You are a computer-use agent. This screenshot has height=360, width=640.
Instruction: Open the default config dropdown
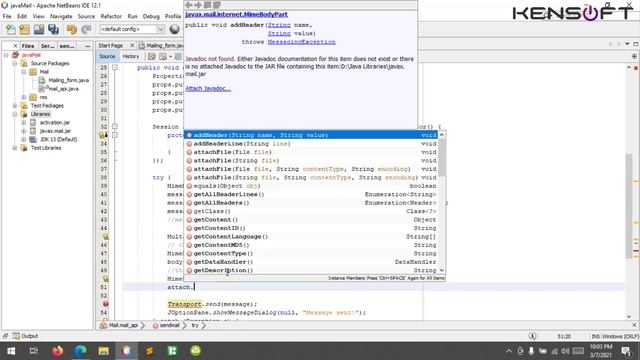pyautogui.click(x=132, y=29)
